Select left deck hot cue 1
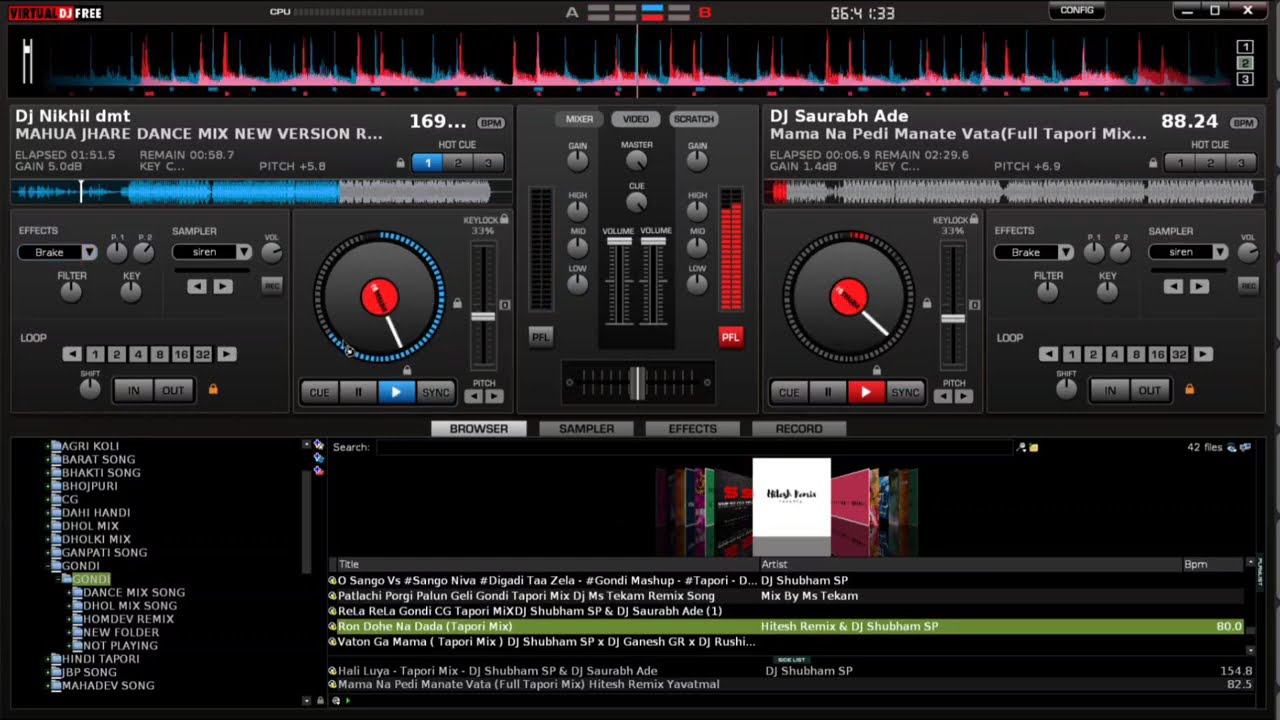The width and height of the screenshot is (1280, 720). [x=428, y=163]
